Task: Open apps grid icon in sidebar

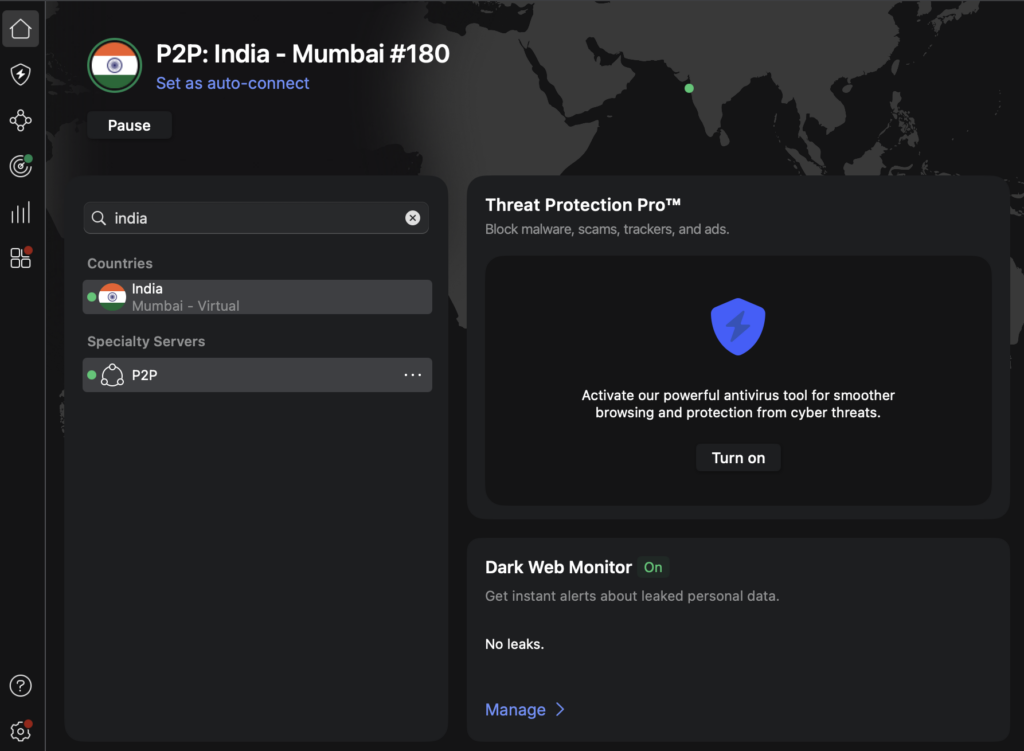Action: (x=20, y=258)
